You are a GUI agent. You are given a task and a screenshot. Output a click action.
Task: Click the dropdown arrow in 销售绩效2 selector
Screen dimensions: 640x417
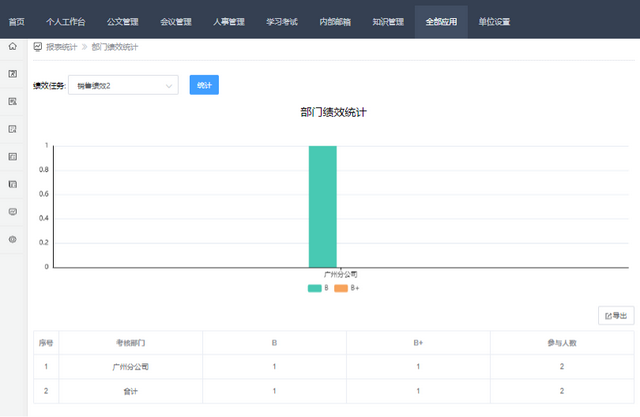168,86
